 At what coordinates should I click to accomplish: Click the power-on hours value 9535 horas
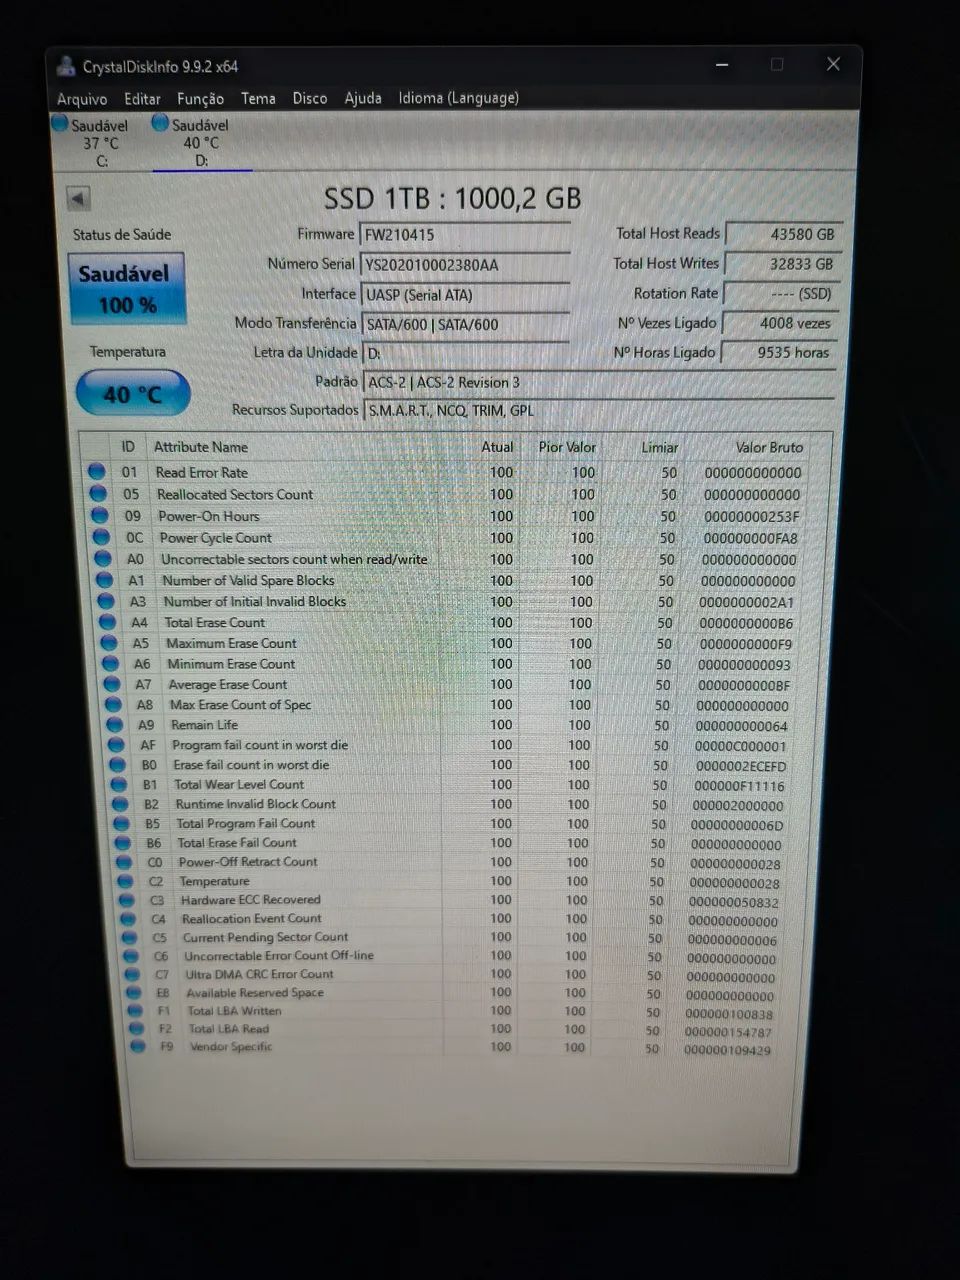pos(778,352)
